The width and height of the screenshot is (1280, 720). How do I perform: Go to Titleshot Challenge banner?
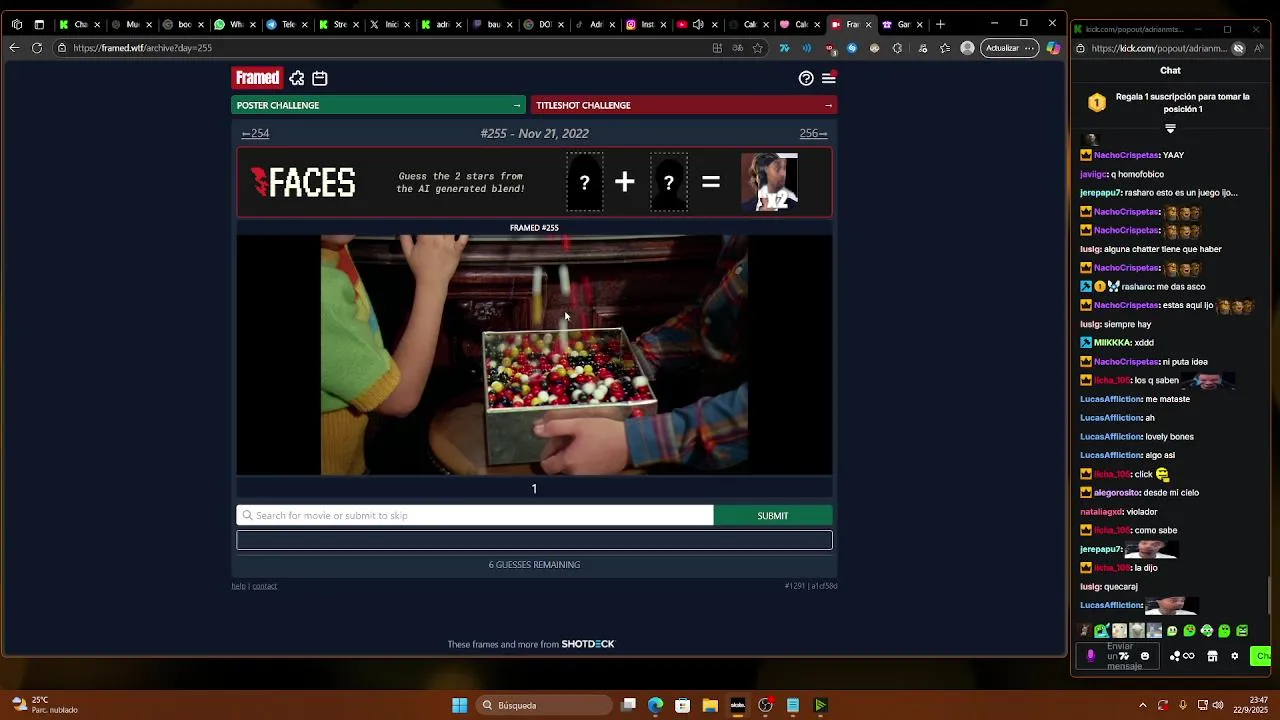click(x=683, y=105)
